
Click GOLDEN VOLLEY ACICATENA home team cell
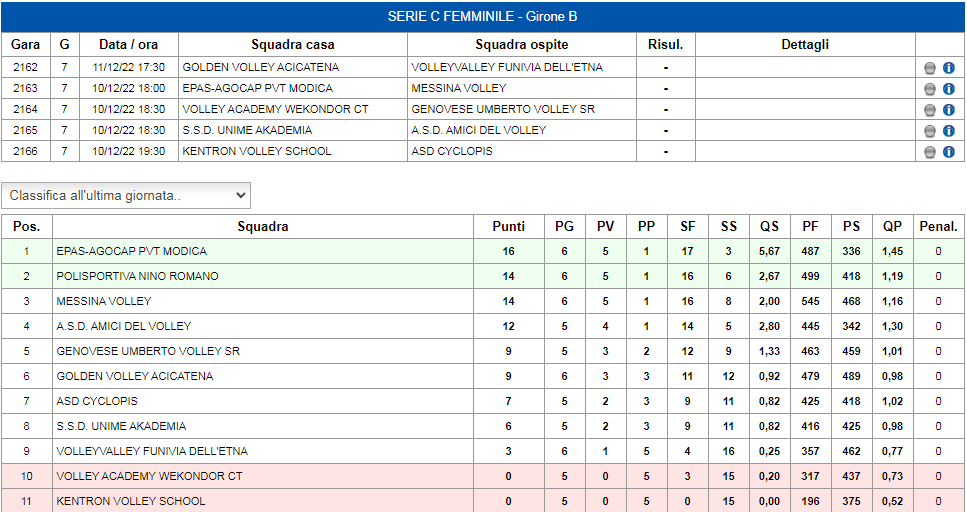(293, 67)
